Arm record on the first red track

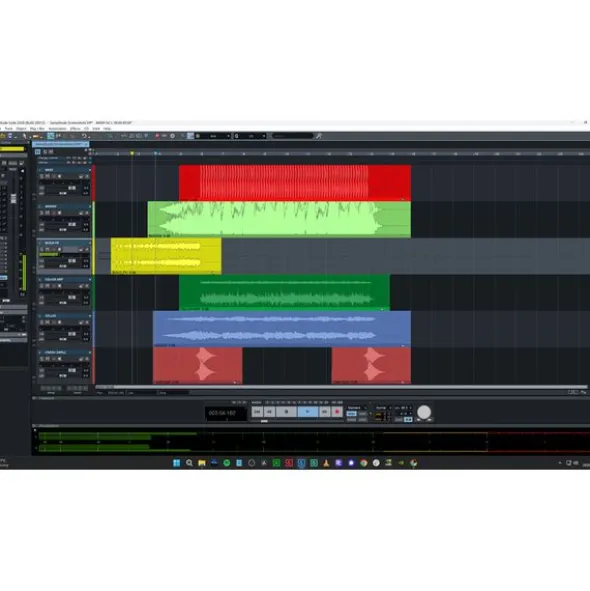point(54,176)
